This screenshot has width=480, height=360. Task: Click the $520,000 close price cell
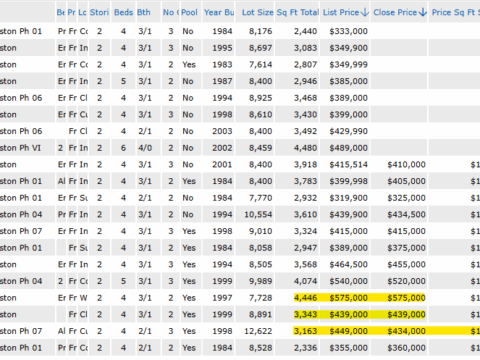[x=406, y=281]
